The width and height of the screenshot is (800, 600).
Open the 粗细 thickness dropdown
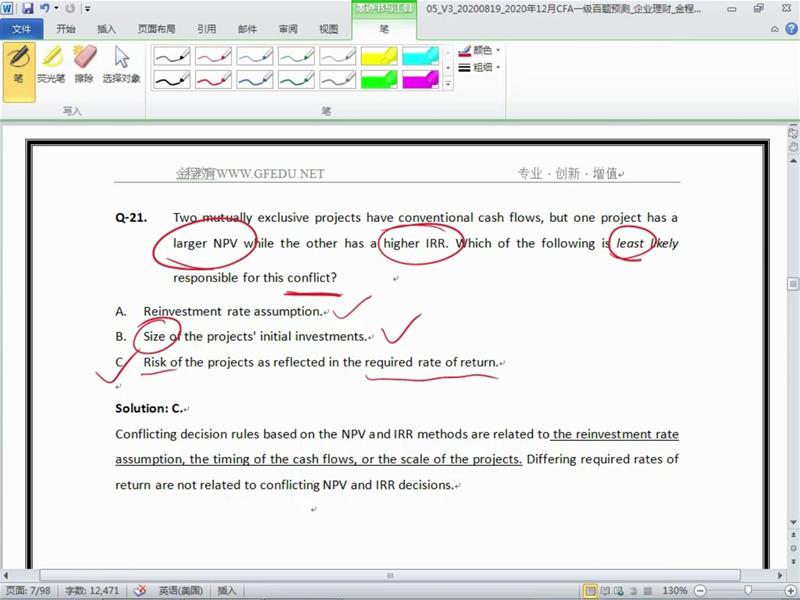tap(480, 67)
